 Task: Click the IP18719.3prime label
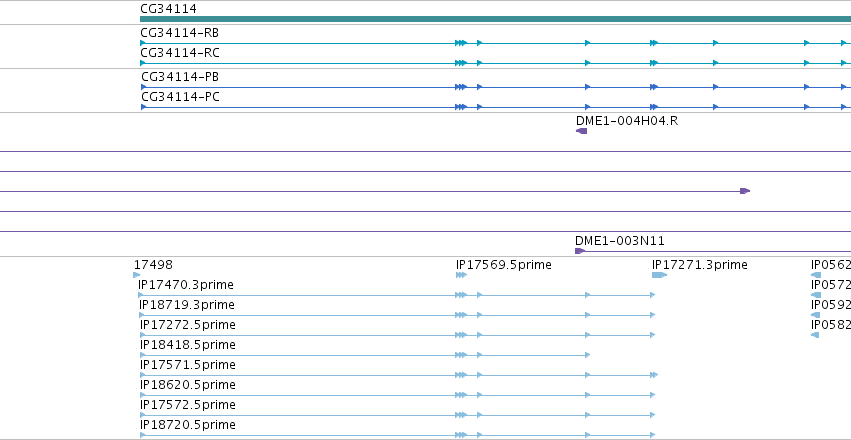pyautogui.click(x=187, y=305)
